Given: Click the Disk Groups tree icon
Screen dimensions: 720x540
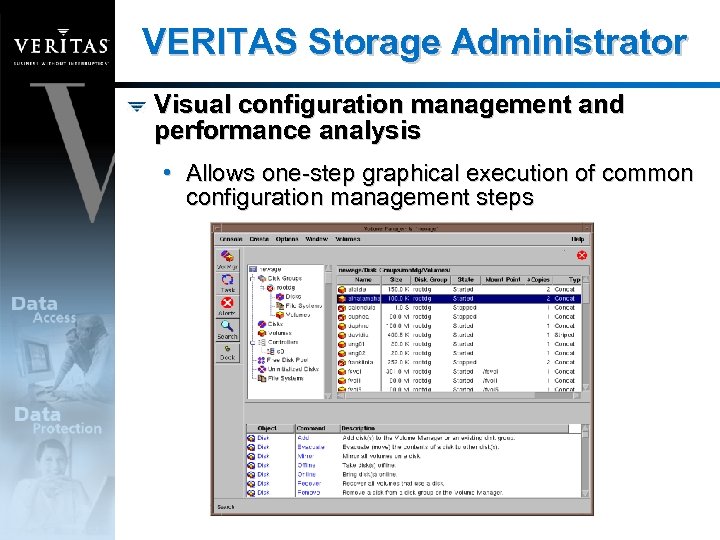Looking at the screenshot, I should [x=262, y=278].
